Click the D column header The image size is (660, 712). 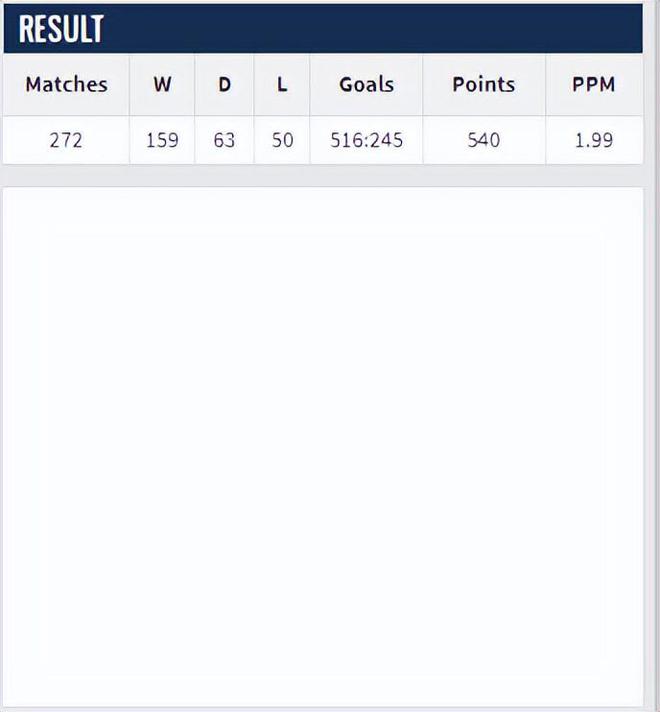tap(224, 84)
